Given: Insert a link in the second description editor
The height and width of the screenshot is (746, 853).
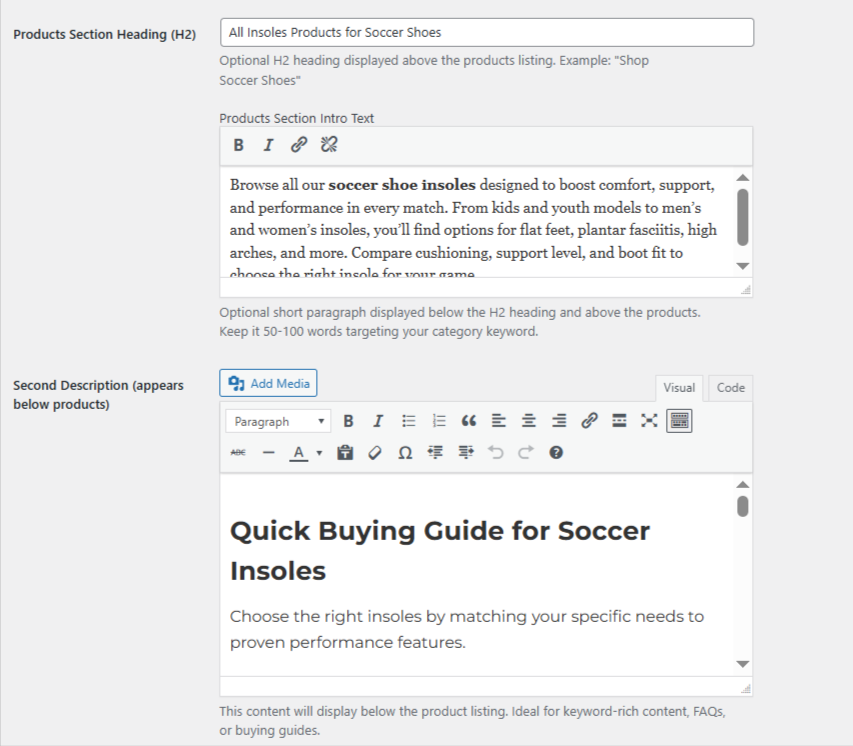Looking at the screenshot, I should click(588, 420).
